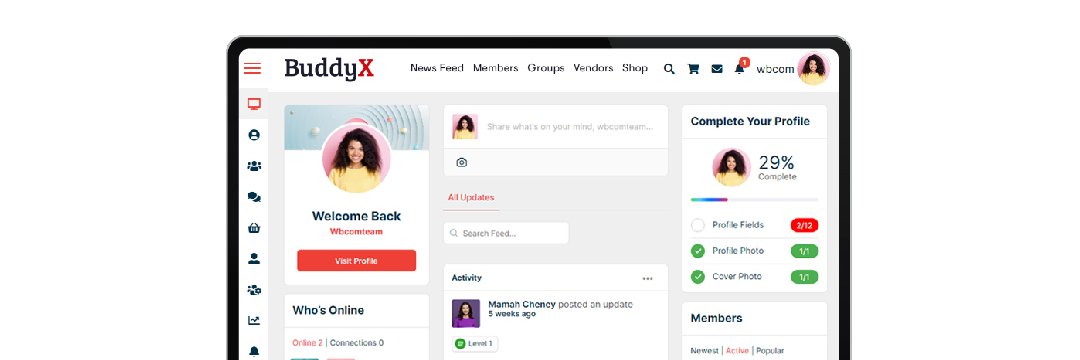The height and width of the screenshot is (360, 1080).
Task: Click the Level 1 badge
Action: click(475, 343)
